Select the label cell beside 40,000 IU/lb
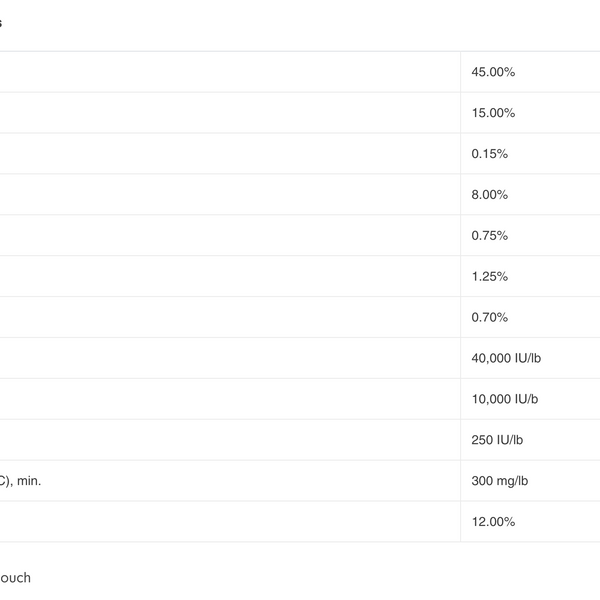 click(230, 358)
